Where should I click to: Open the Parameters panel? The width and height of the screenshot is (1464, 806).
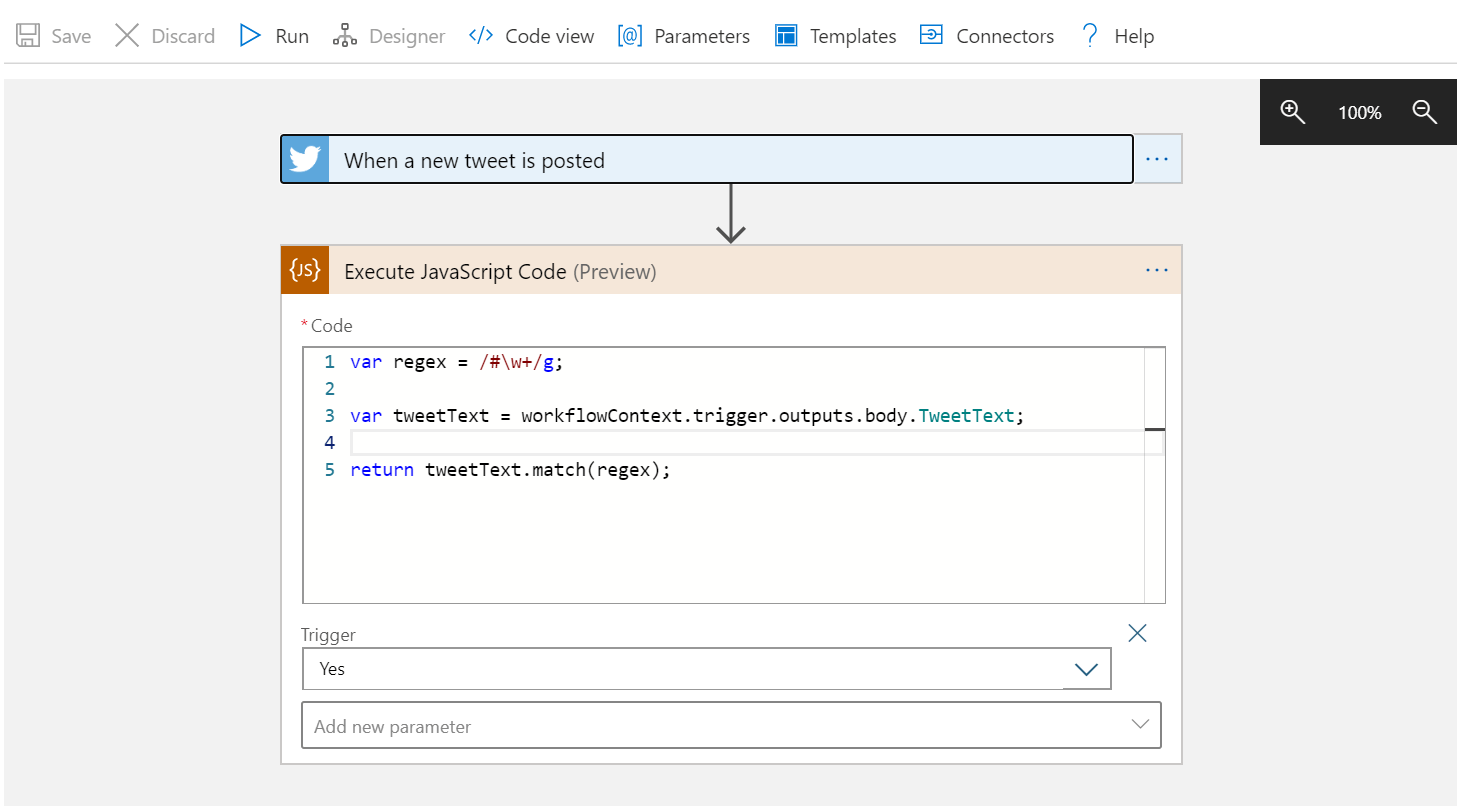(x=684, y=36)
